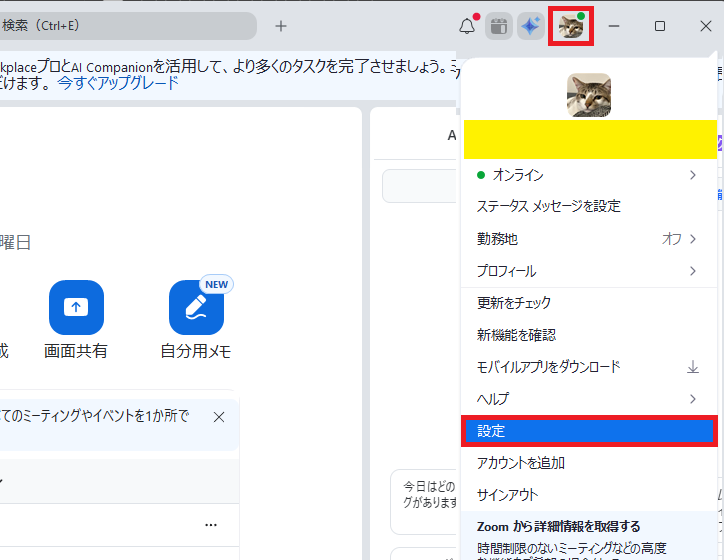724x560 pixels.
Task: Click 更新をチェック menu item
Action: 514,303
